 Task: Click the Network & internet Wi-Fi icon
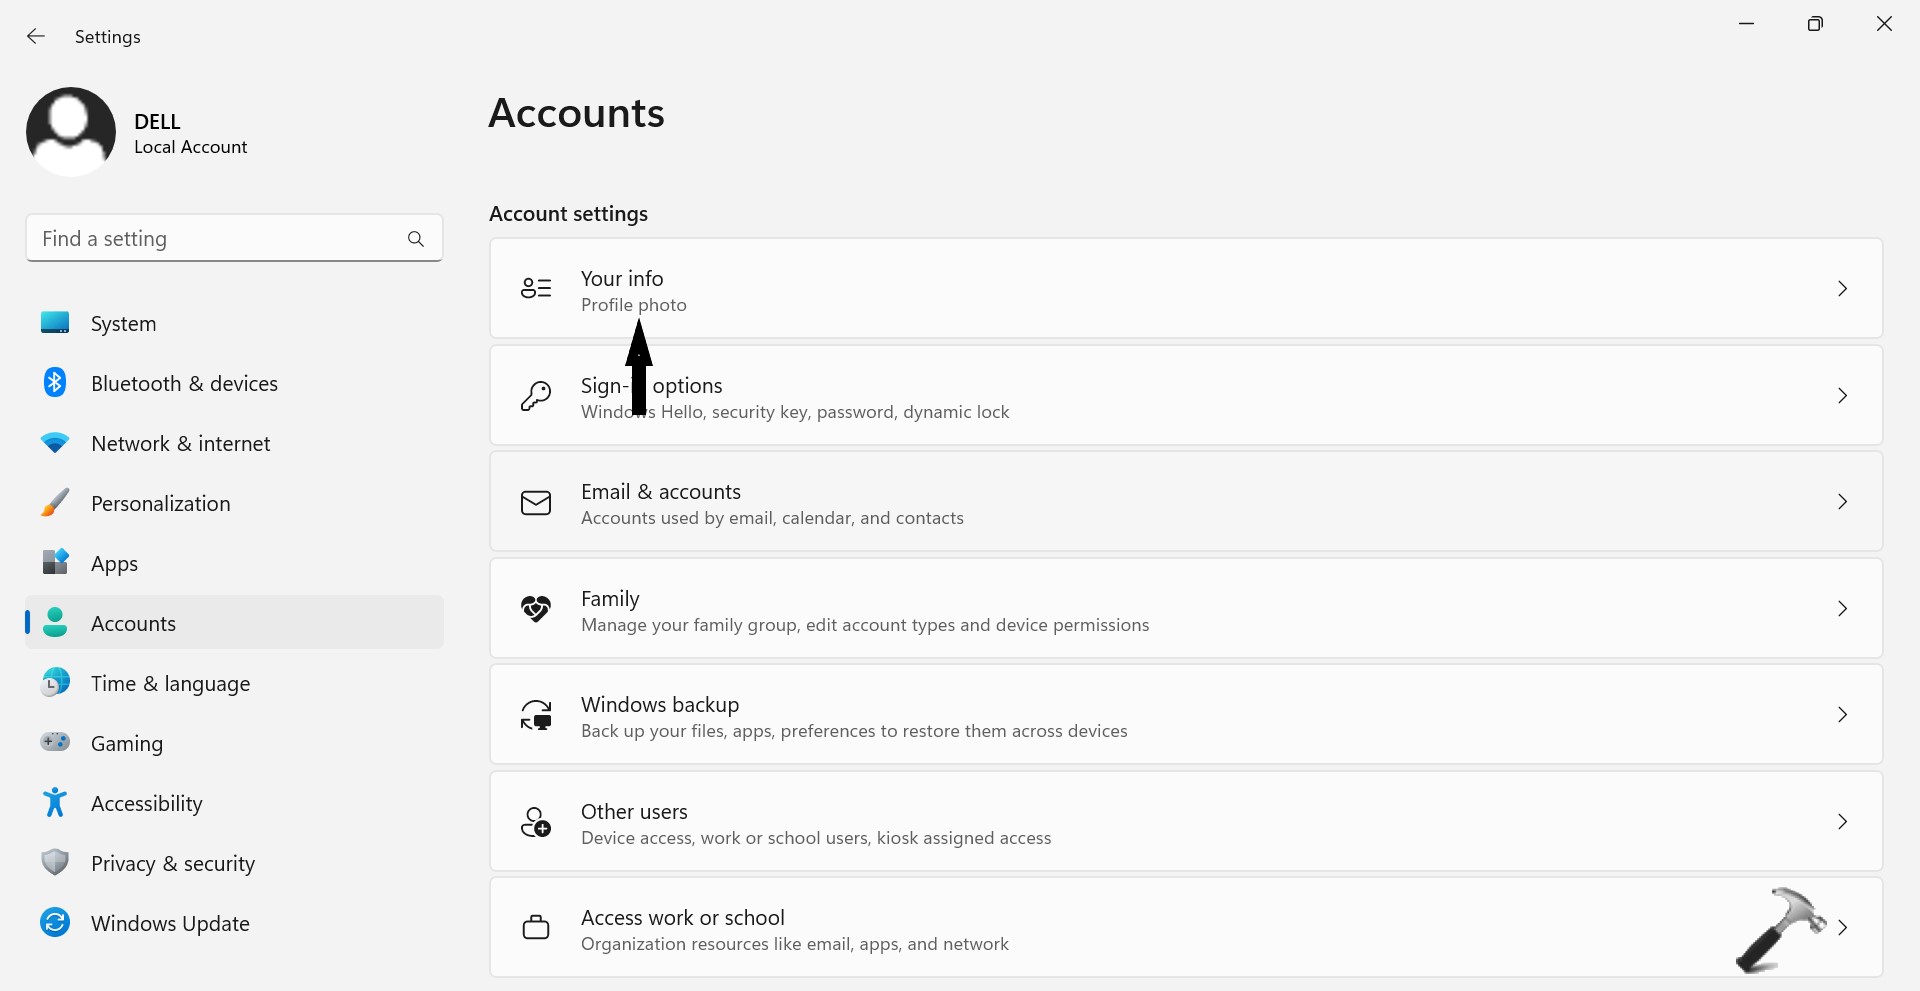tap(55, 443)
